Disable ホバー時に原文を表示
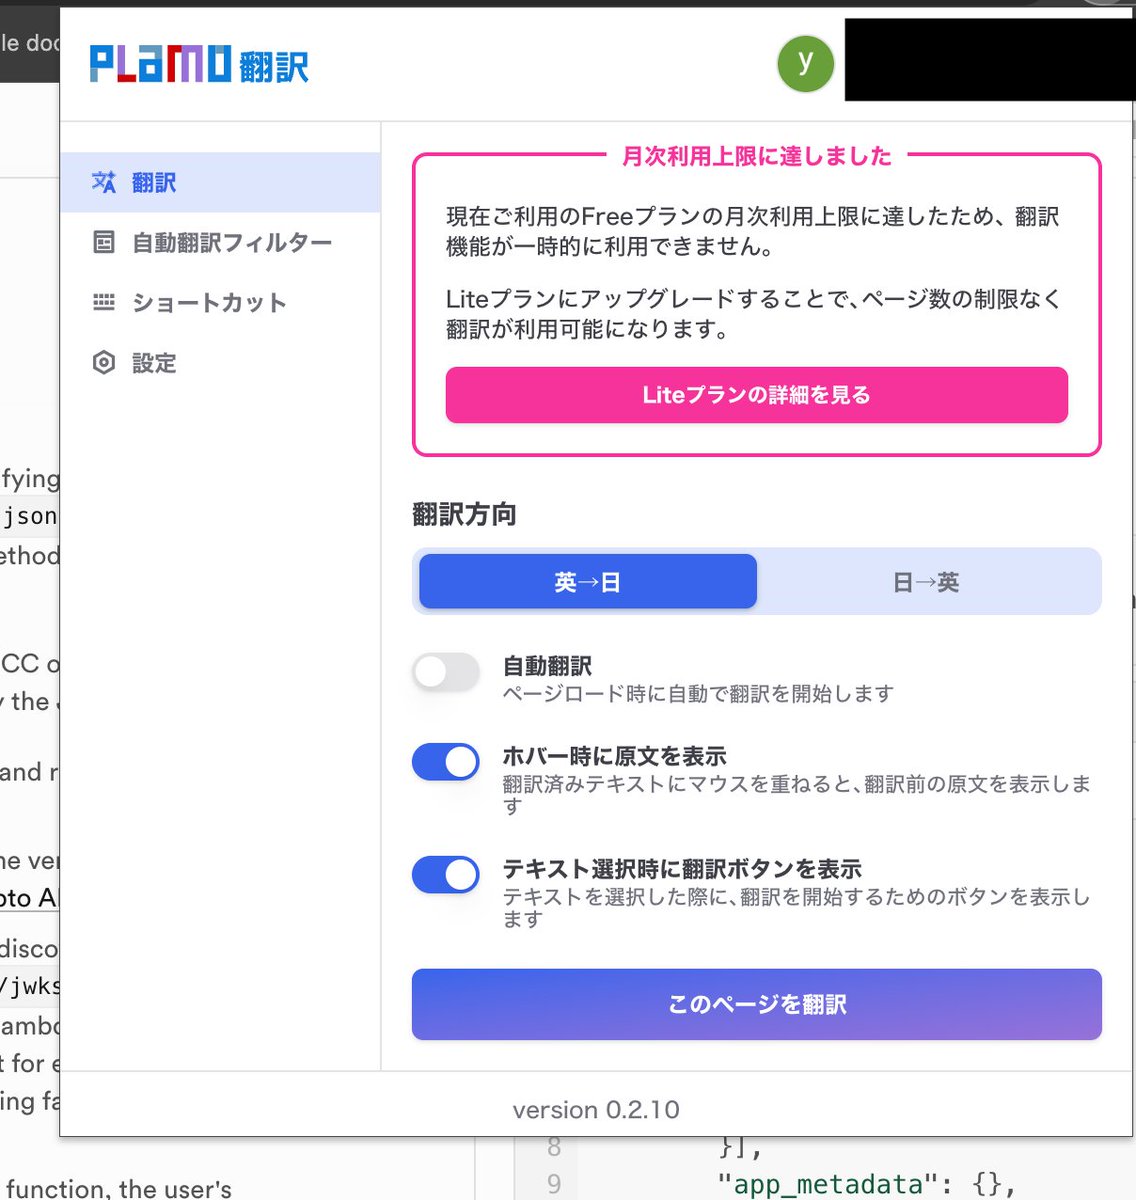Image resolution: width=1136 pixels, height=1200 pixels. 445,761
